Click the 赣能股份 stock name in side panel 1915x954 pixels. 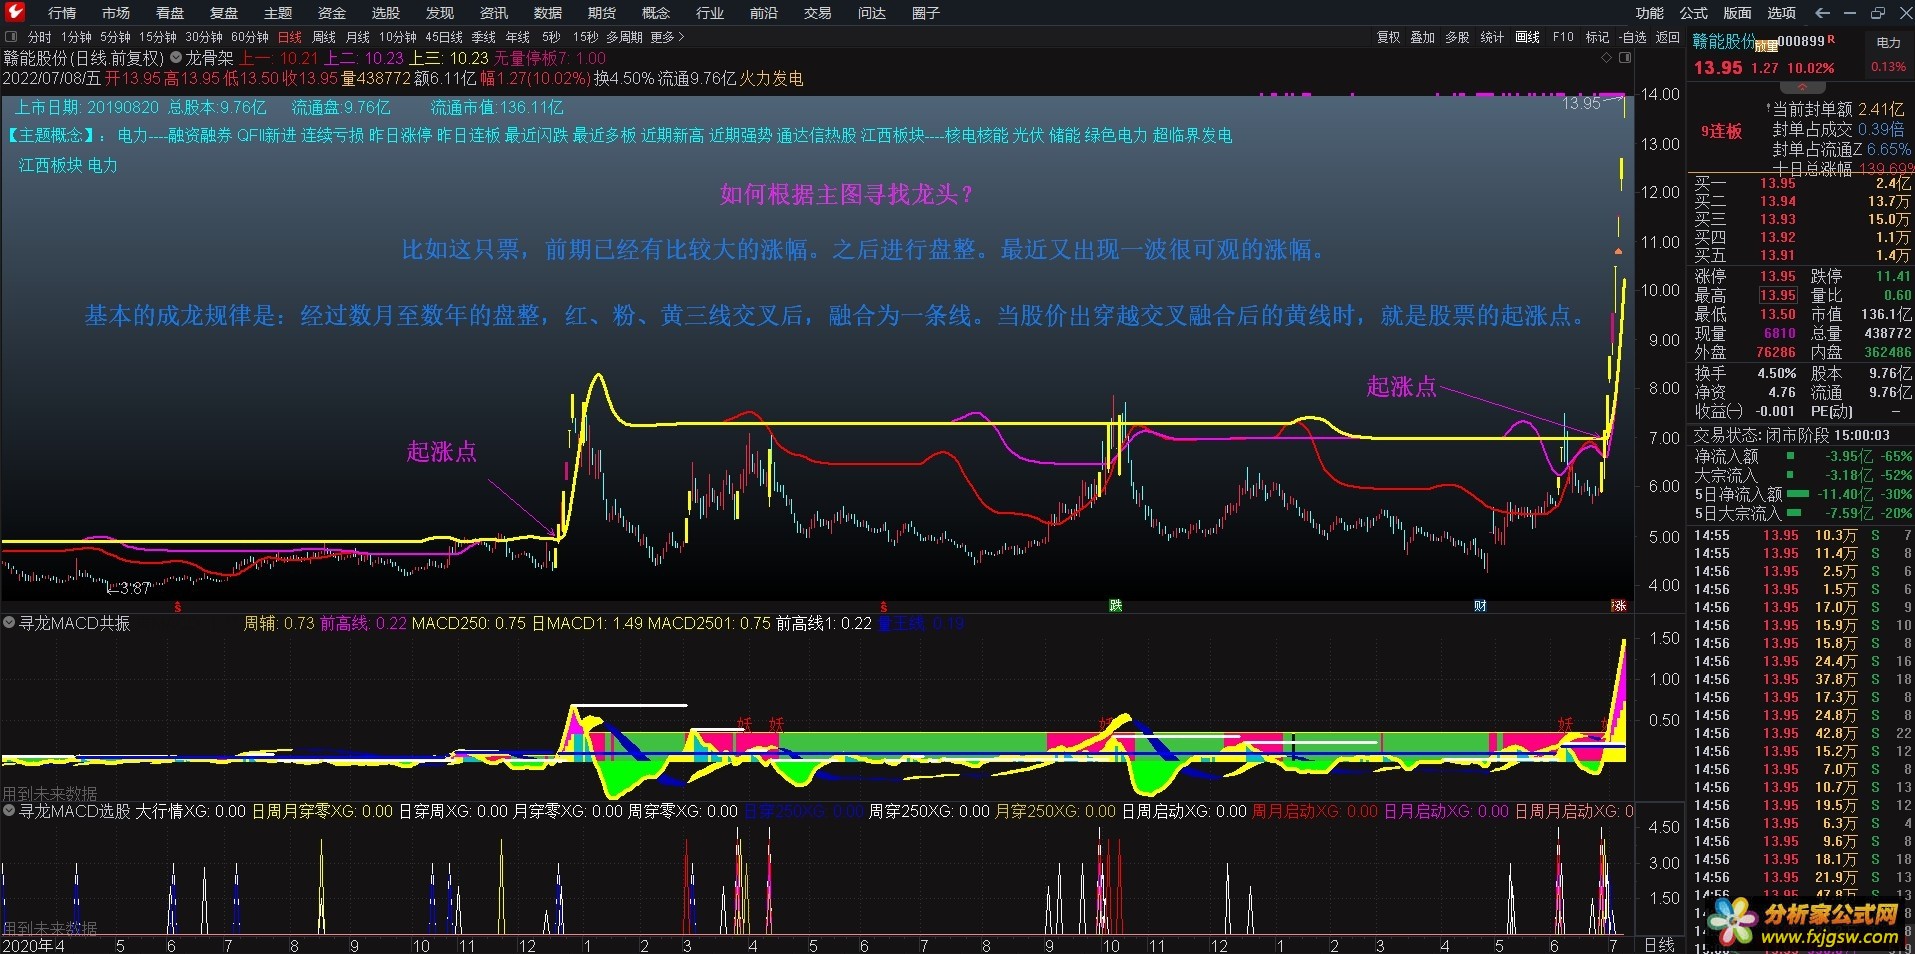click(1724, 42)
